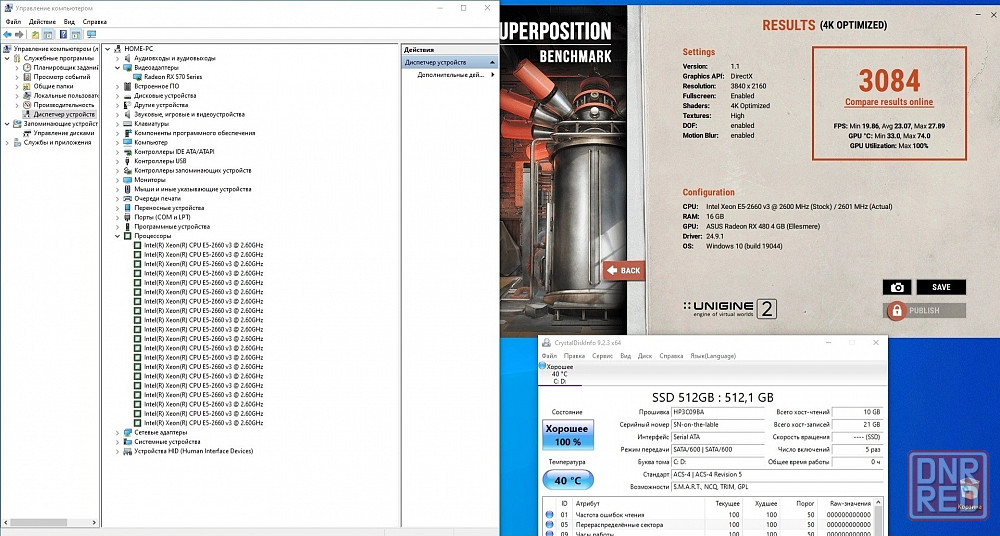The image size is (1000, 536).
Task: Collapse the Процессоры branch
Action: (117, 235)
